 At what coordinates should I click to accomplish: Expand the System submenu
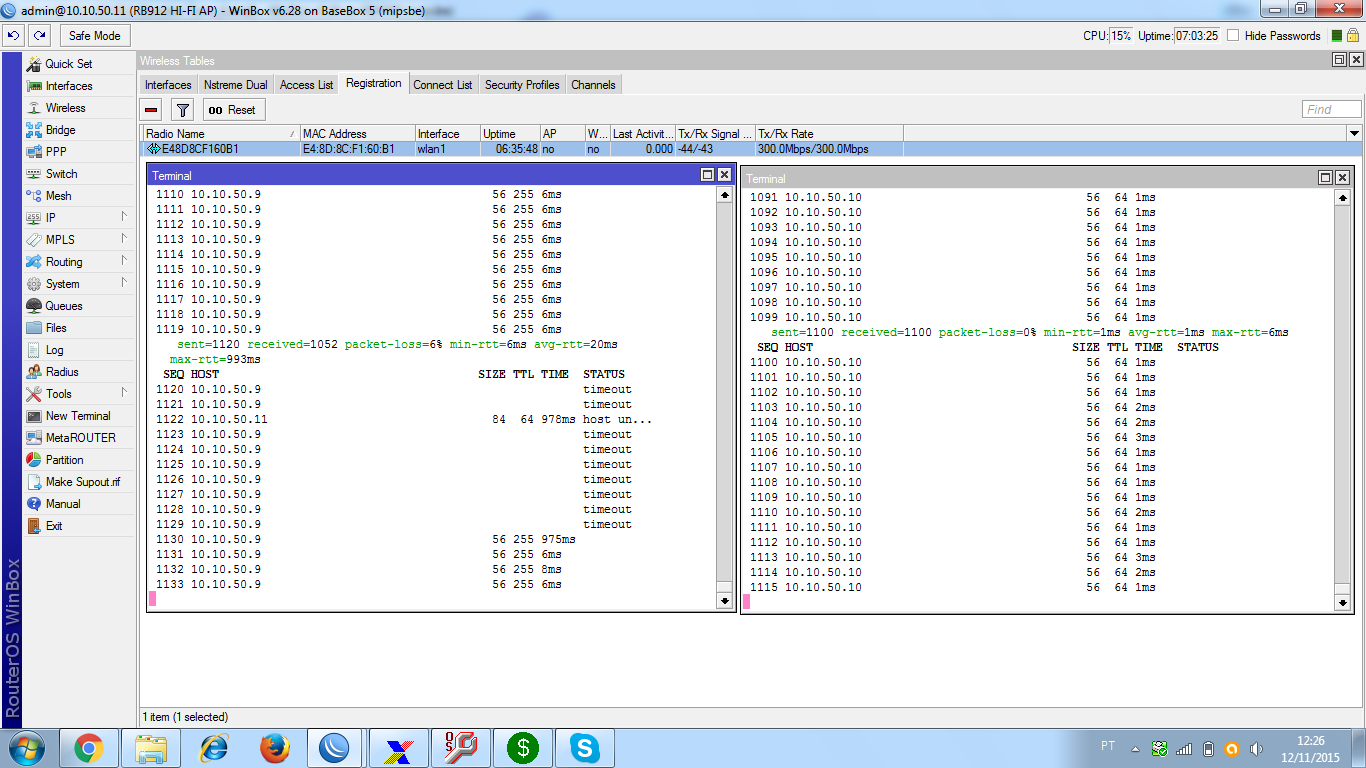(x=79, y=283)
